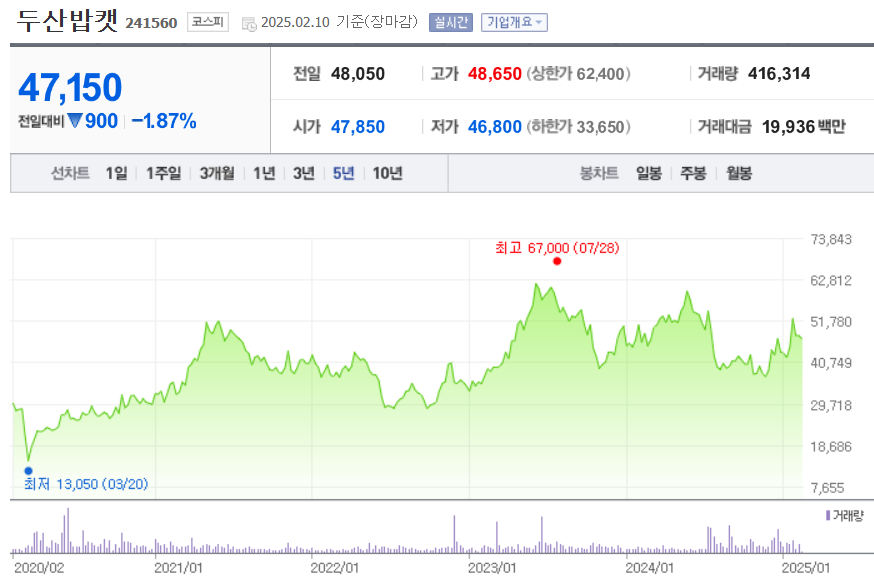
Task: Click the 최저 13,050 (03/20) label
Action: [86, 484]
